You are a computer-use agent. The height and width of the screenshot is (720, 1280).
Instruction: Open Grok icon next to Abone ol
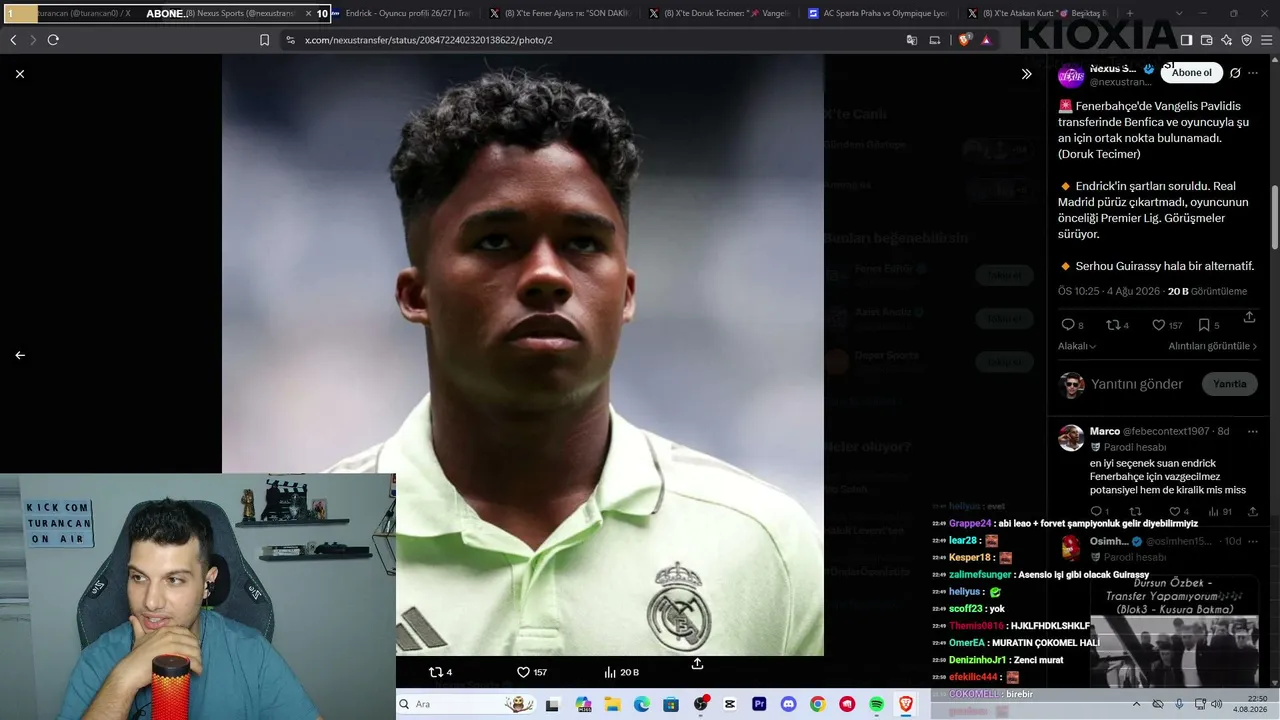(1235, 73)
